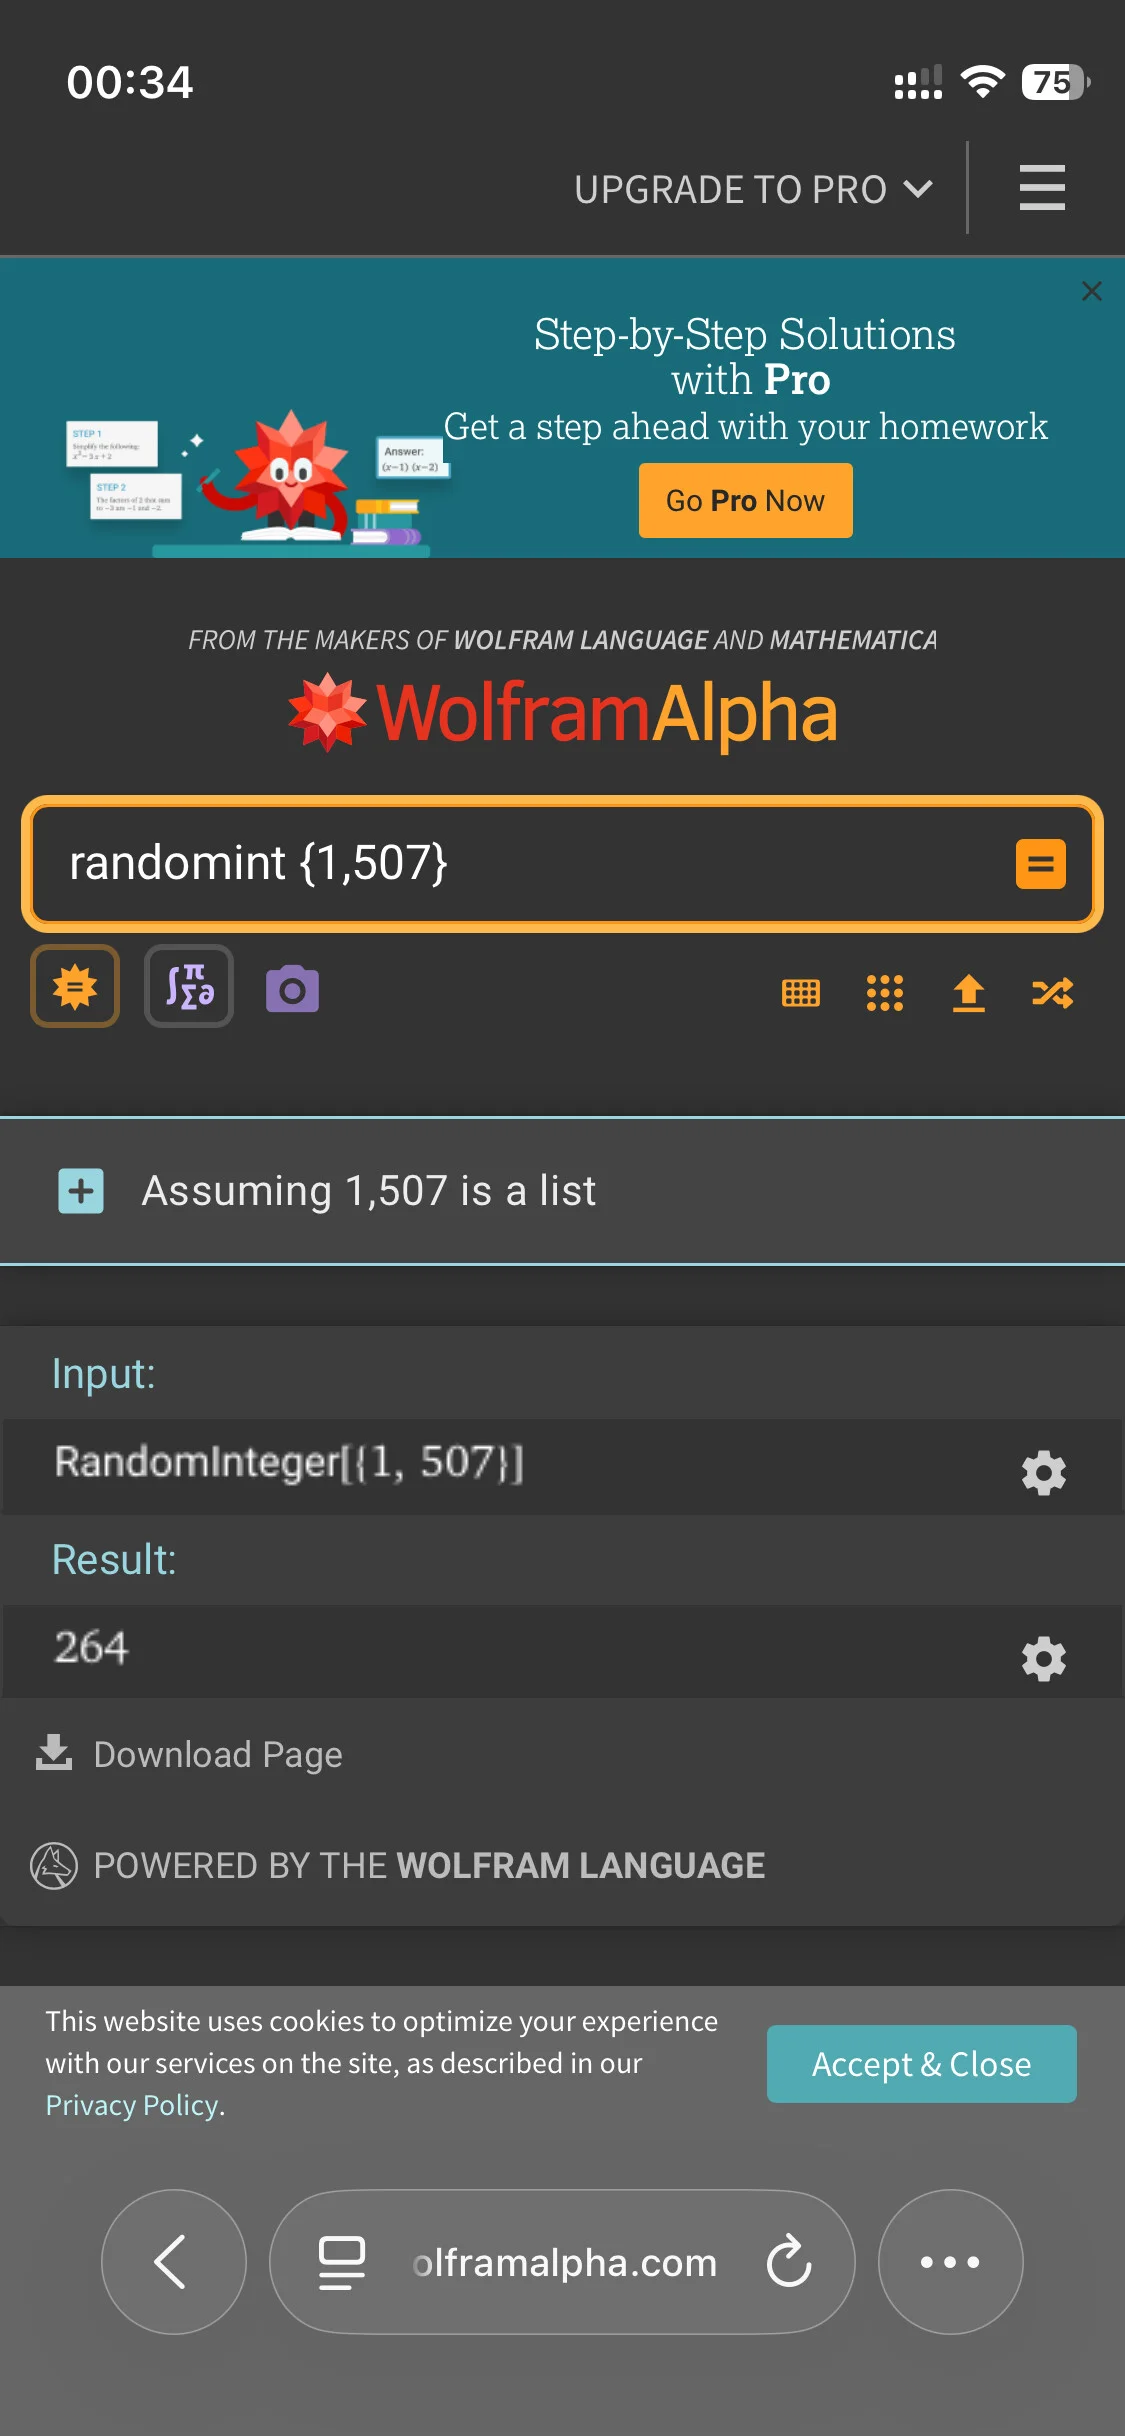1125x2436 pixels.
Task: Click Accept & Close cookies button
Action: point(921,2064)
